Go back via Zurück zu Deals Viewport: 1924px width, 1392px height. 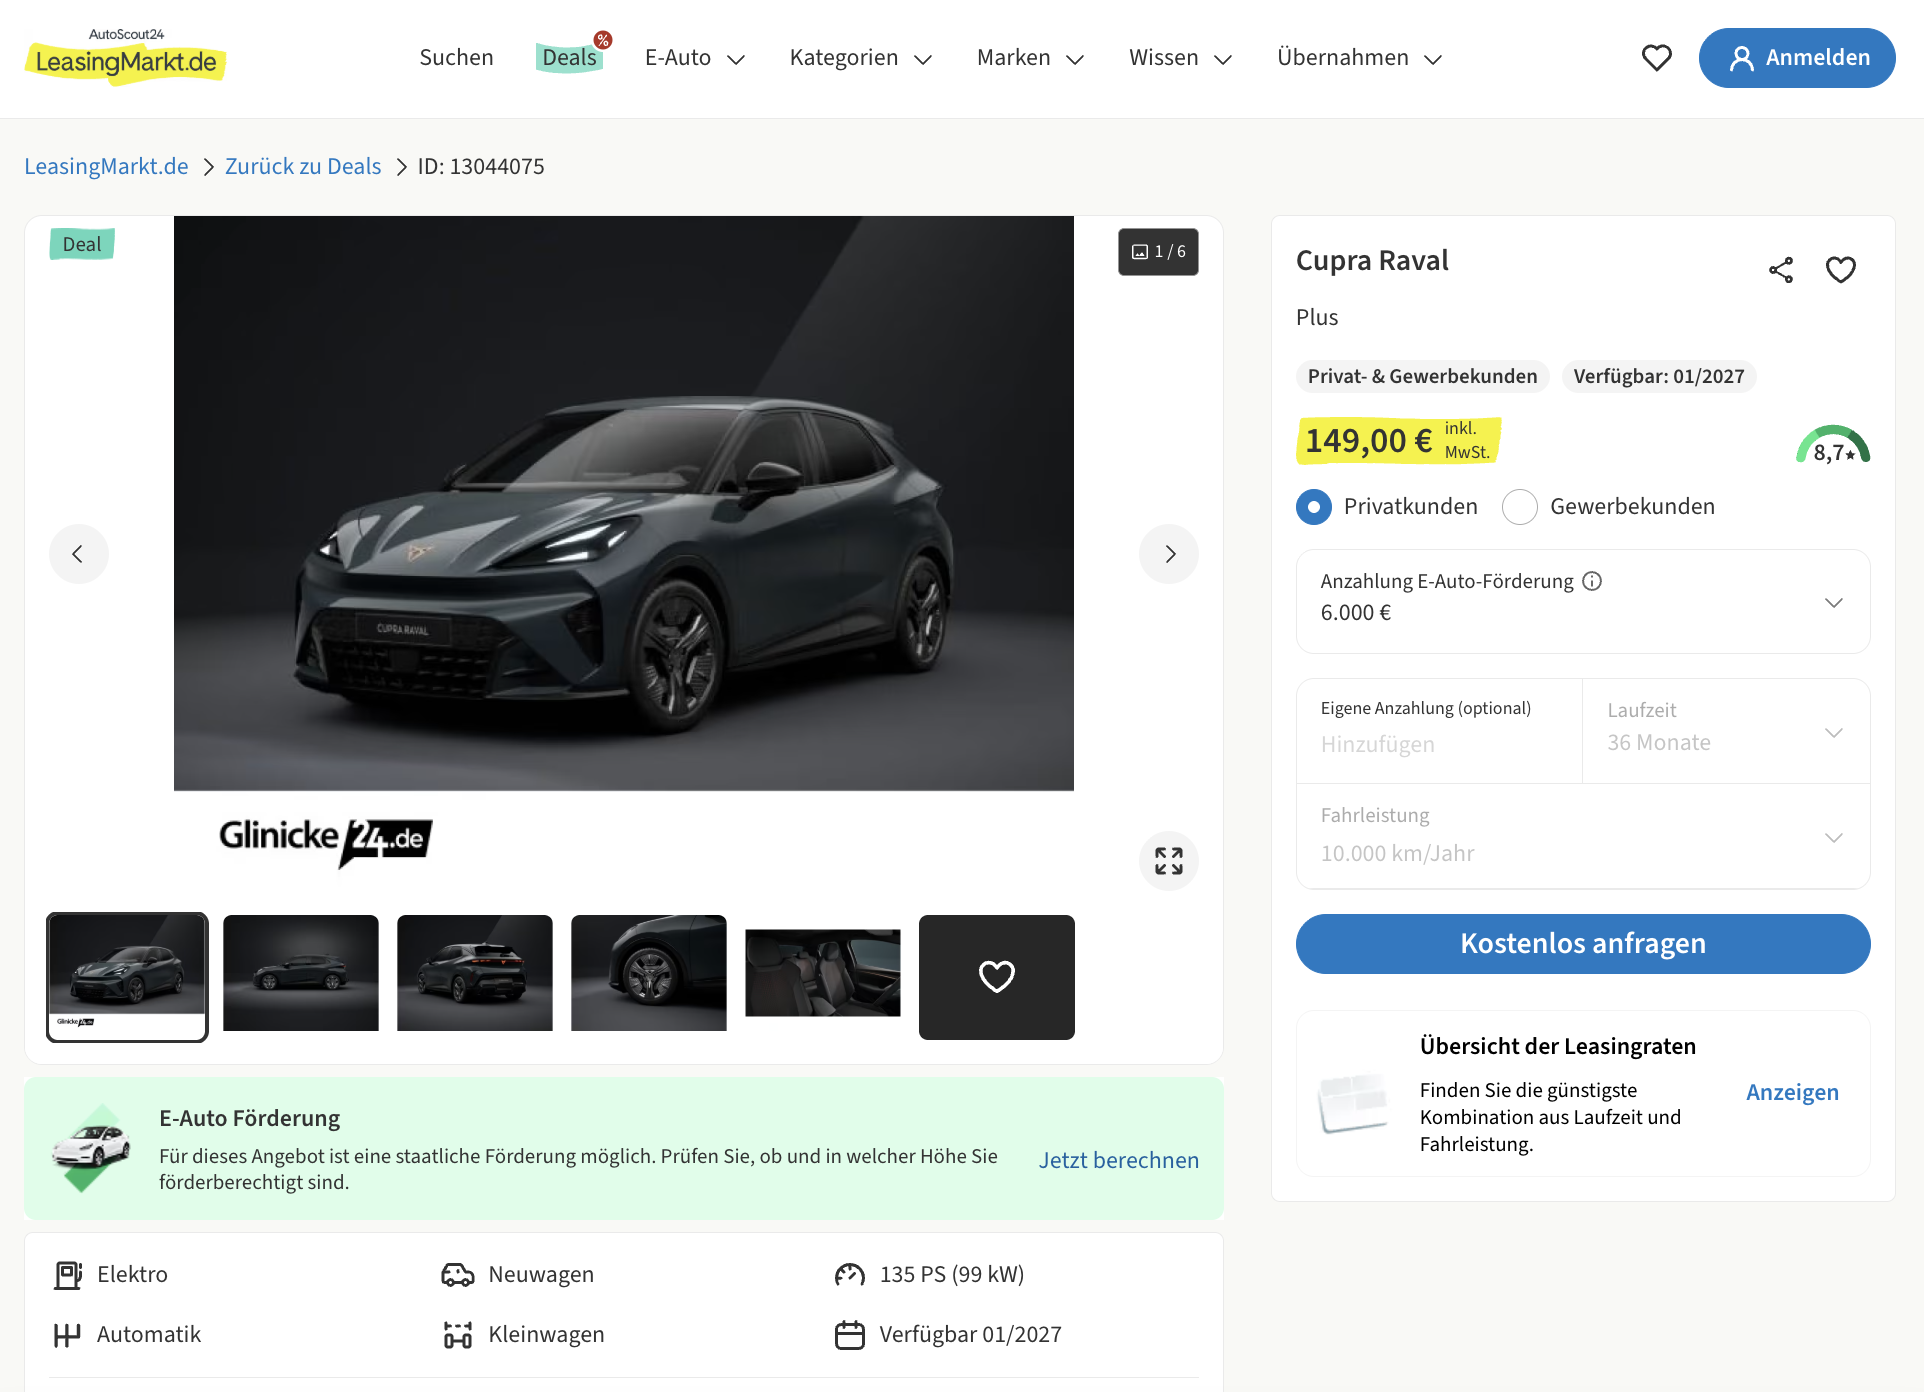pos(303,167)
